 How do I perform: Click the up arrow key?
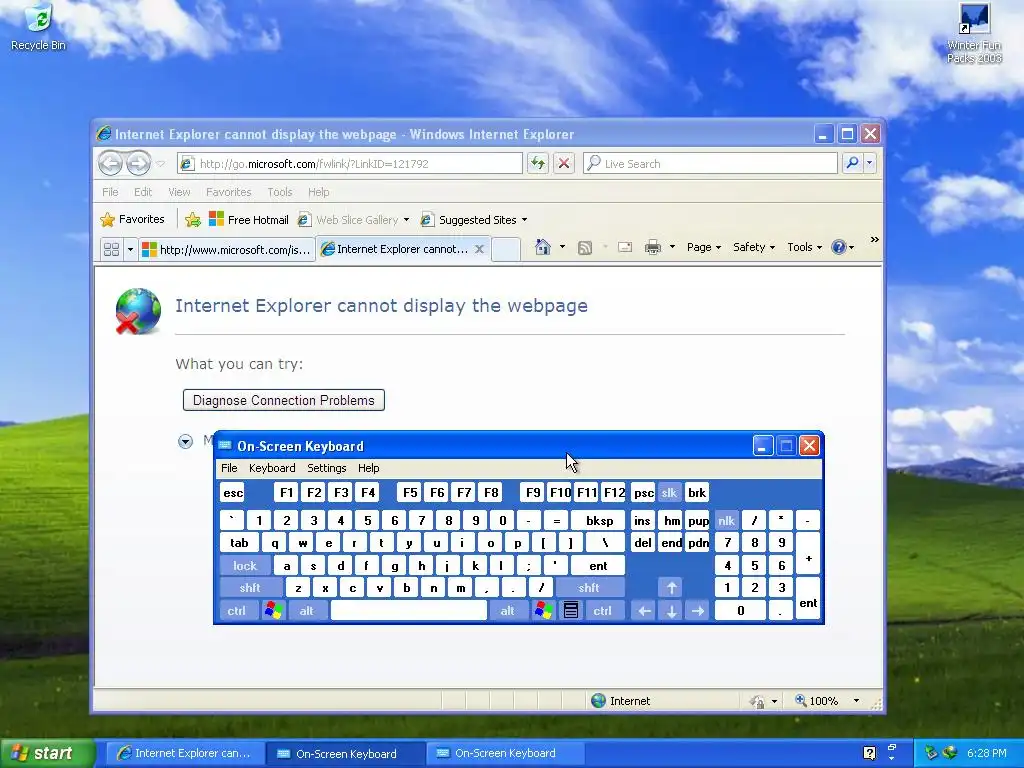671,588
